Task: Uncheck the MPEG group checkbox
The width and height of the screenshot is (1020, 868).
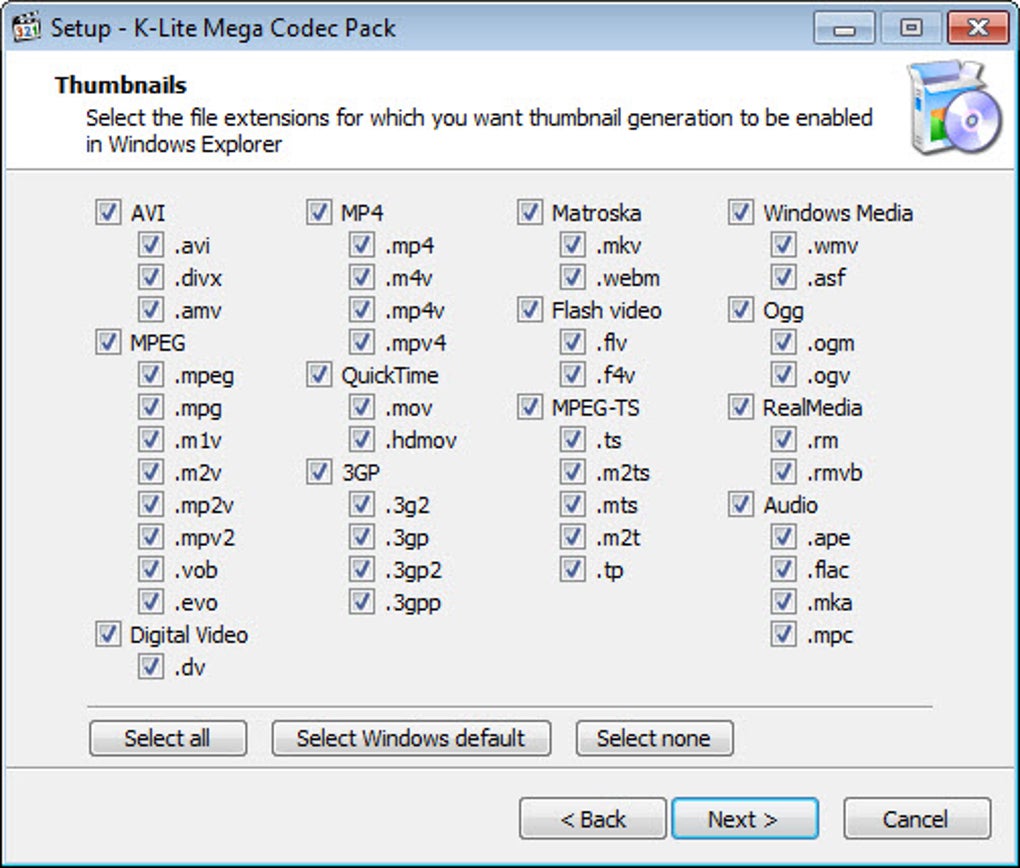Action: pyautogui.click(x=107, y=343)
